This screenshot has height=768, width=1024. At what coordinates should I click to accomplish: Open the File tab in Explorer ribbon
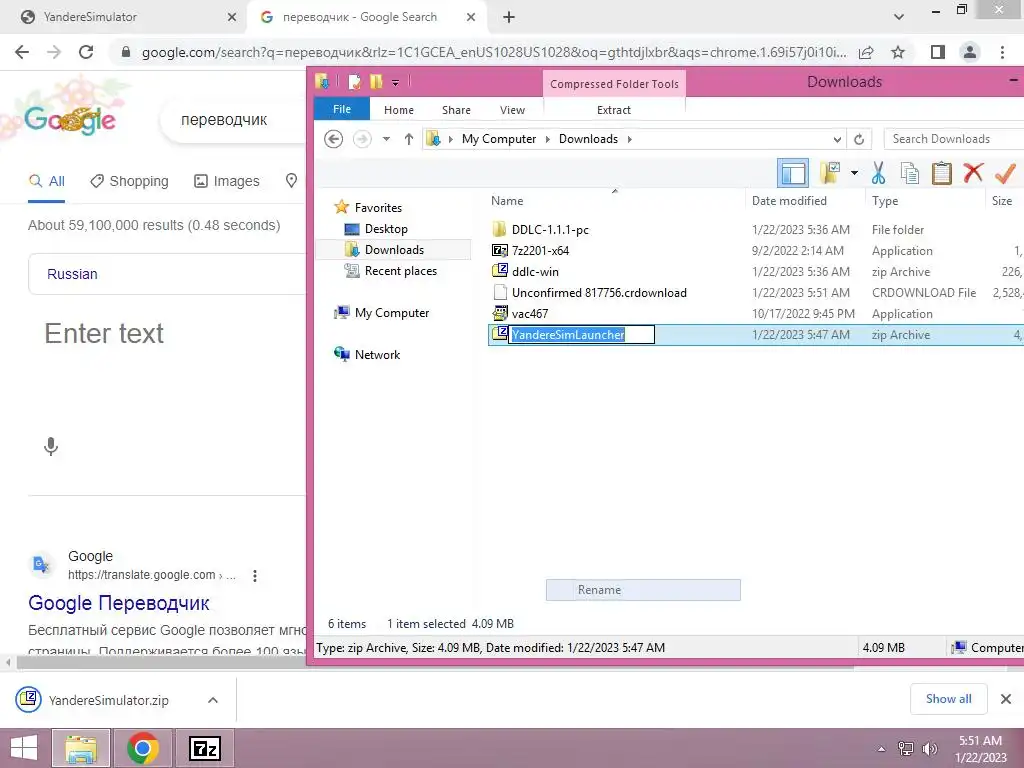coord(342,109)
